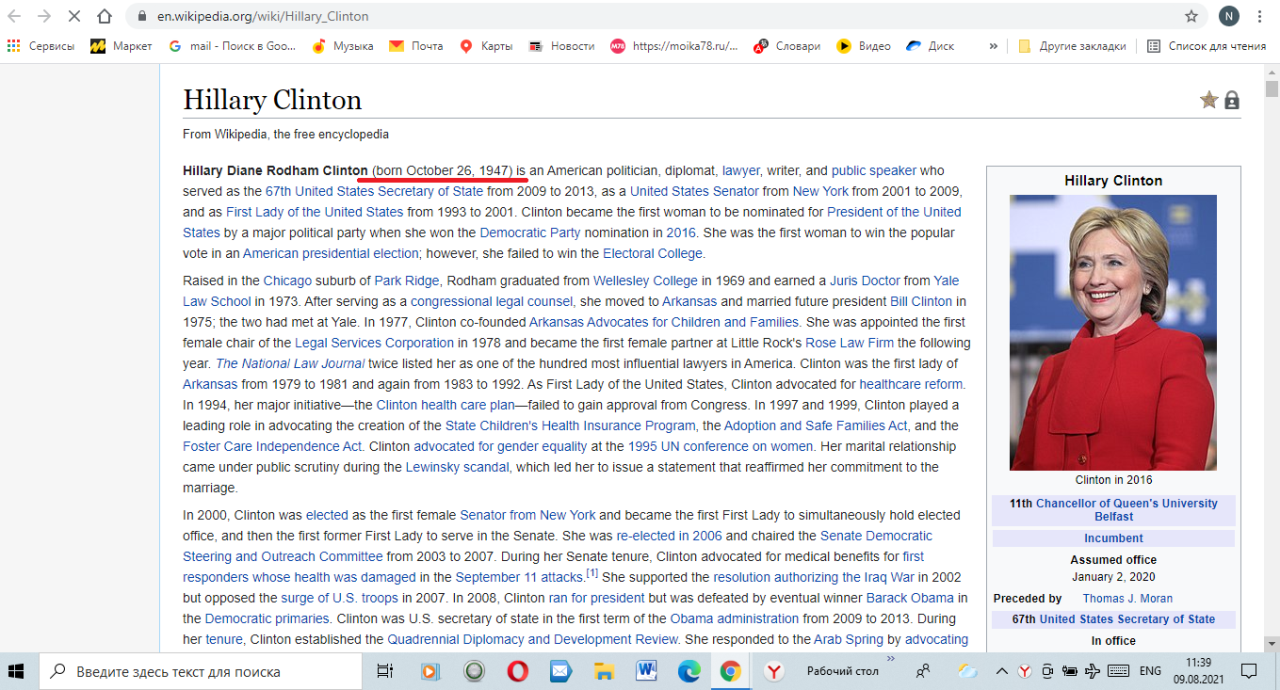The width and height of the screenshot is (1280, 690).
Task: Click citation footnote [1]
Action: (592, 573)
